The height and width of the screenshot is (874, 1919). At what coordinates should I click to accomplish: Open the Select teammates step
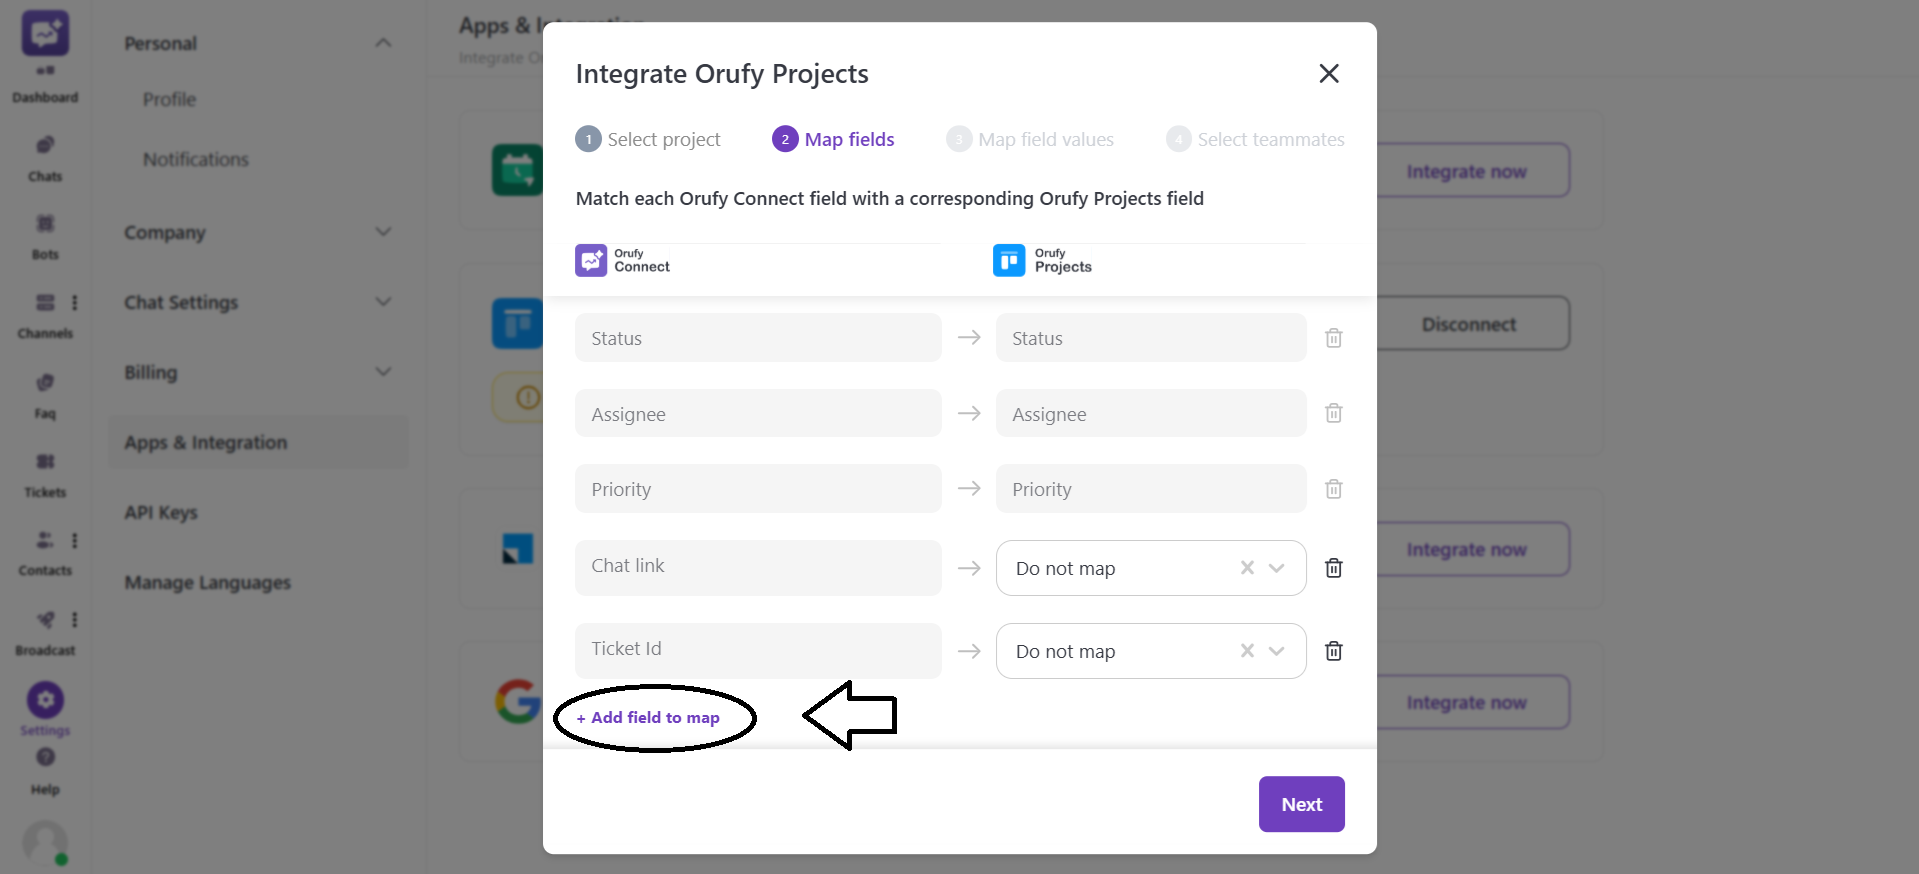1255,140
